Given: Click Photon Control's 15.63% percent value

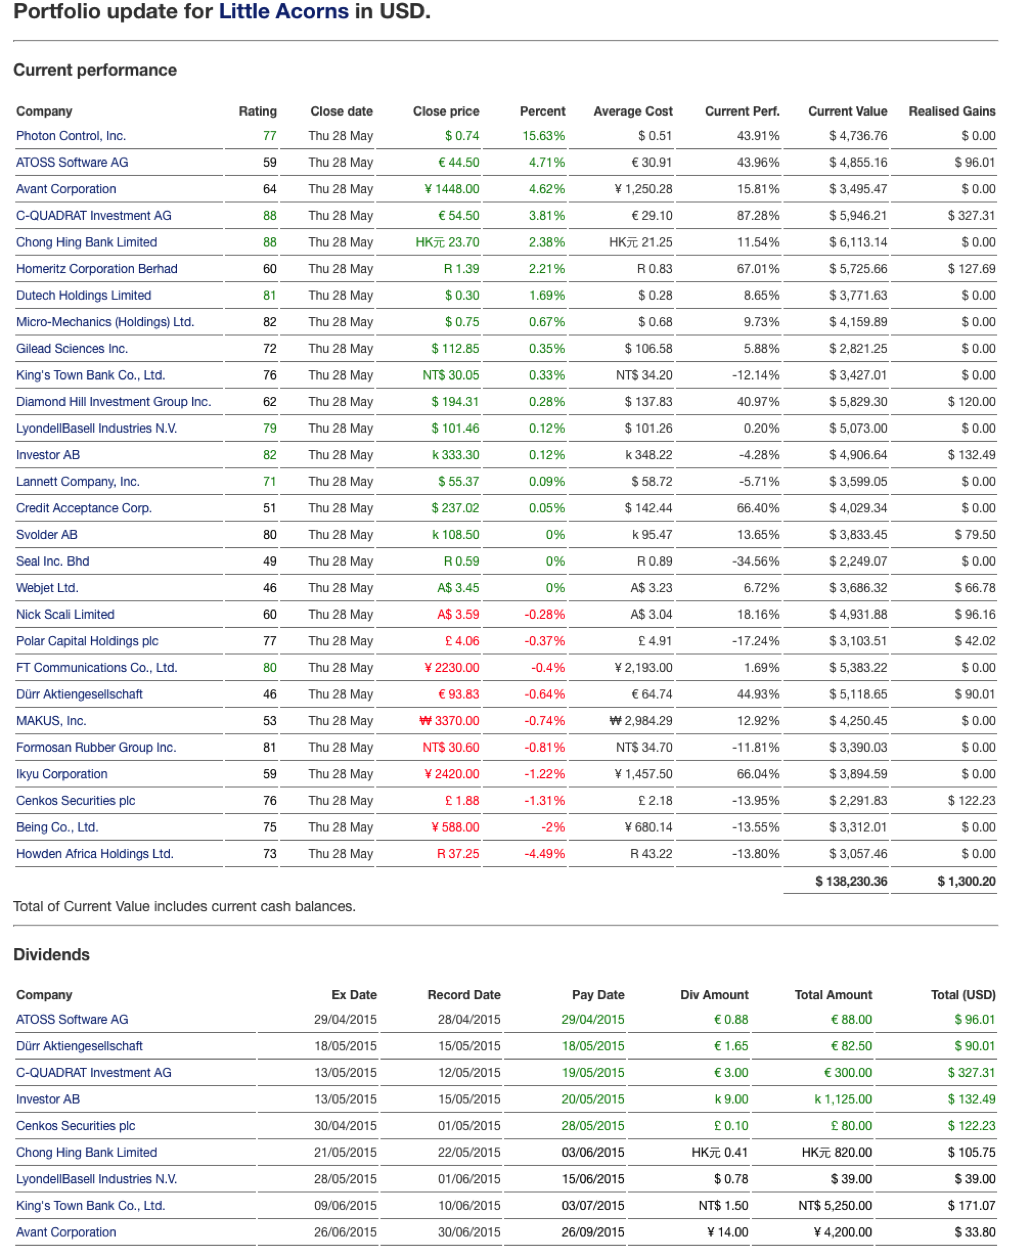Looking at the screenshot, I should click(x=544, y=136).
